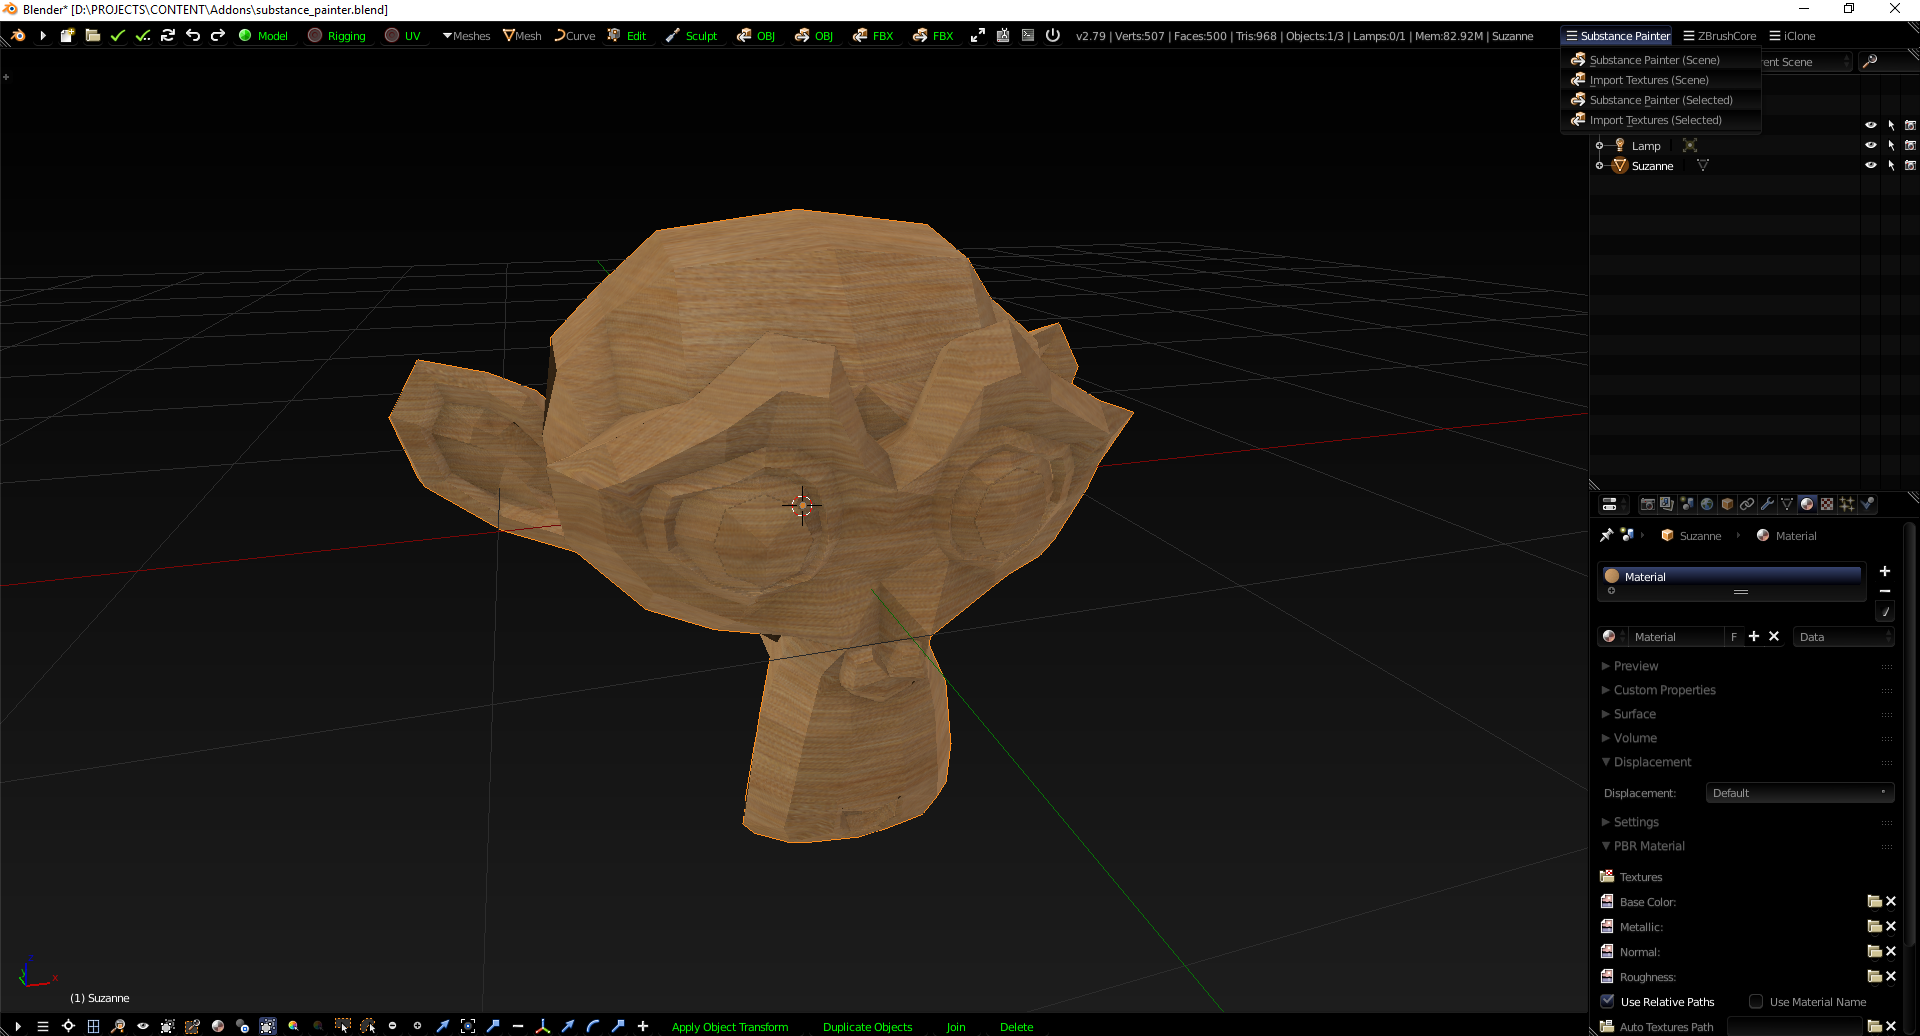Toggle Lamp visibility eye in outliner
Screen dimensions: 1920x1036
tap(1871, 145)
